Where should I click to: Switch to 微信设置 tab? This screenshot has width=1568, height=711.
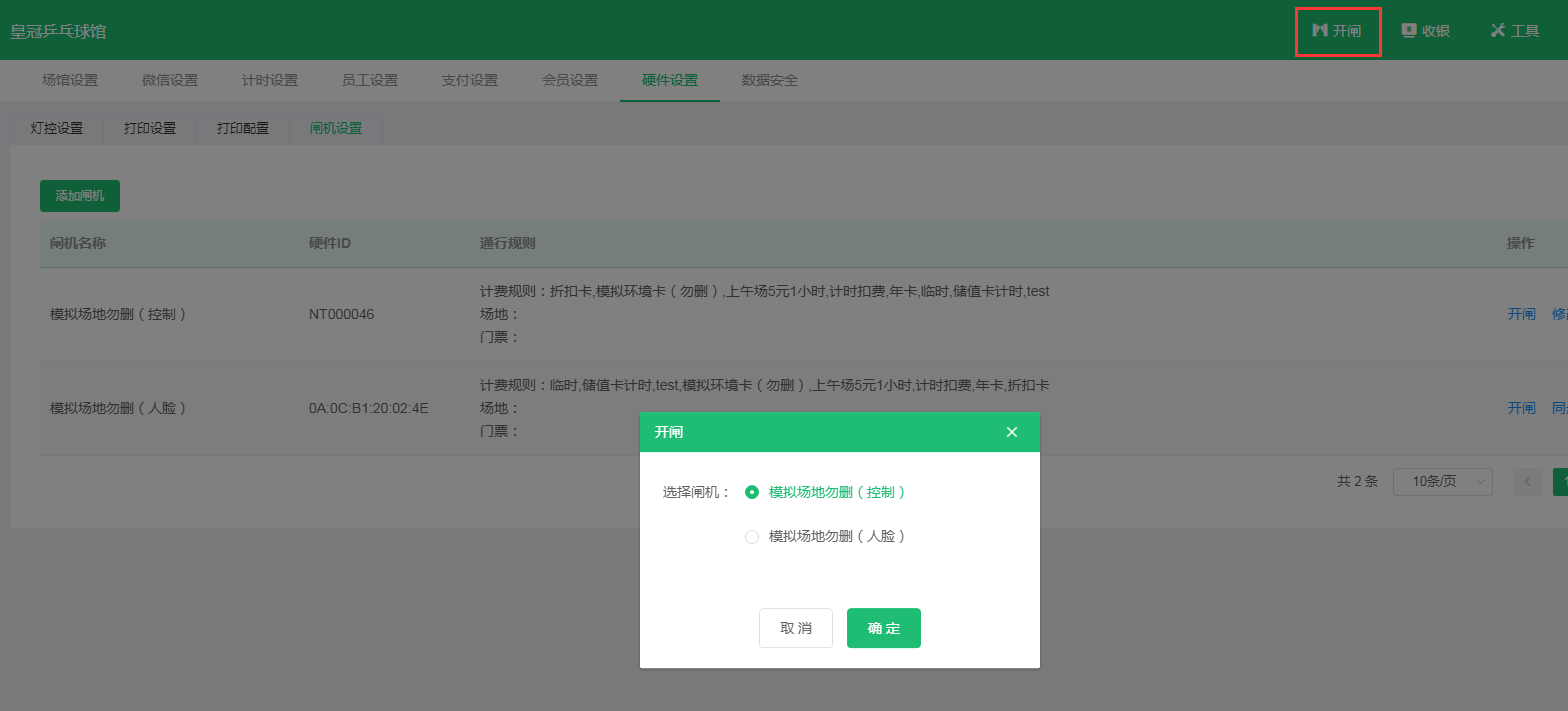click(170, 80)
